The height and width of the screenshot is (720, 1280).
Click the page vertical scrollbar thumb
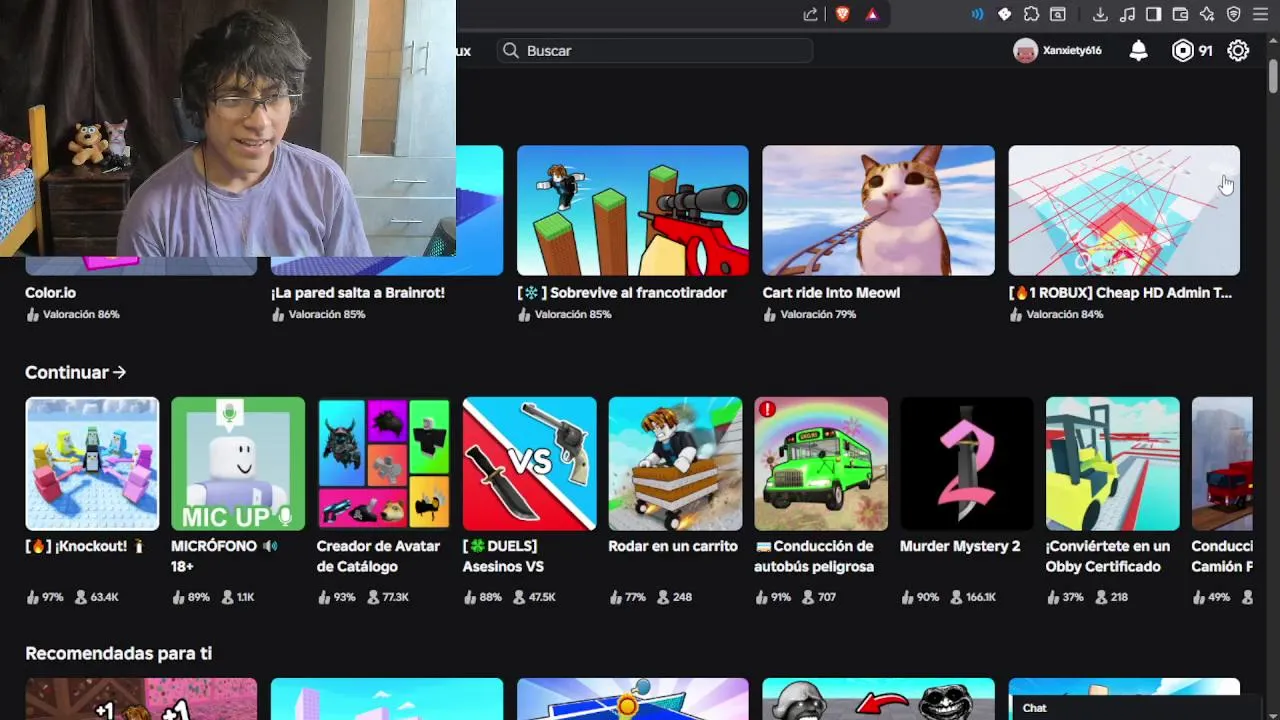point(1273,77)
